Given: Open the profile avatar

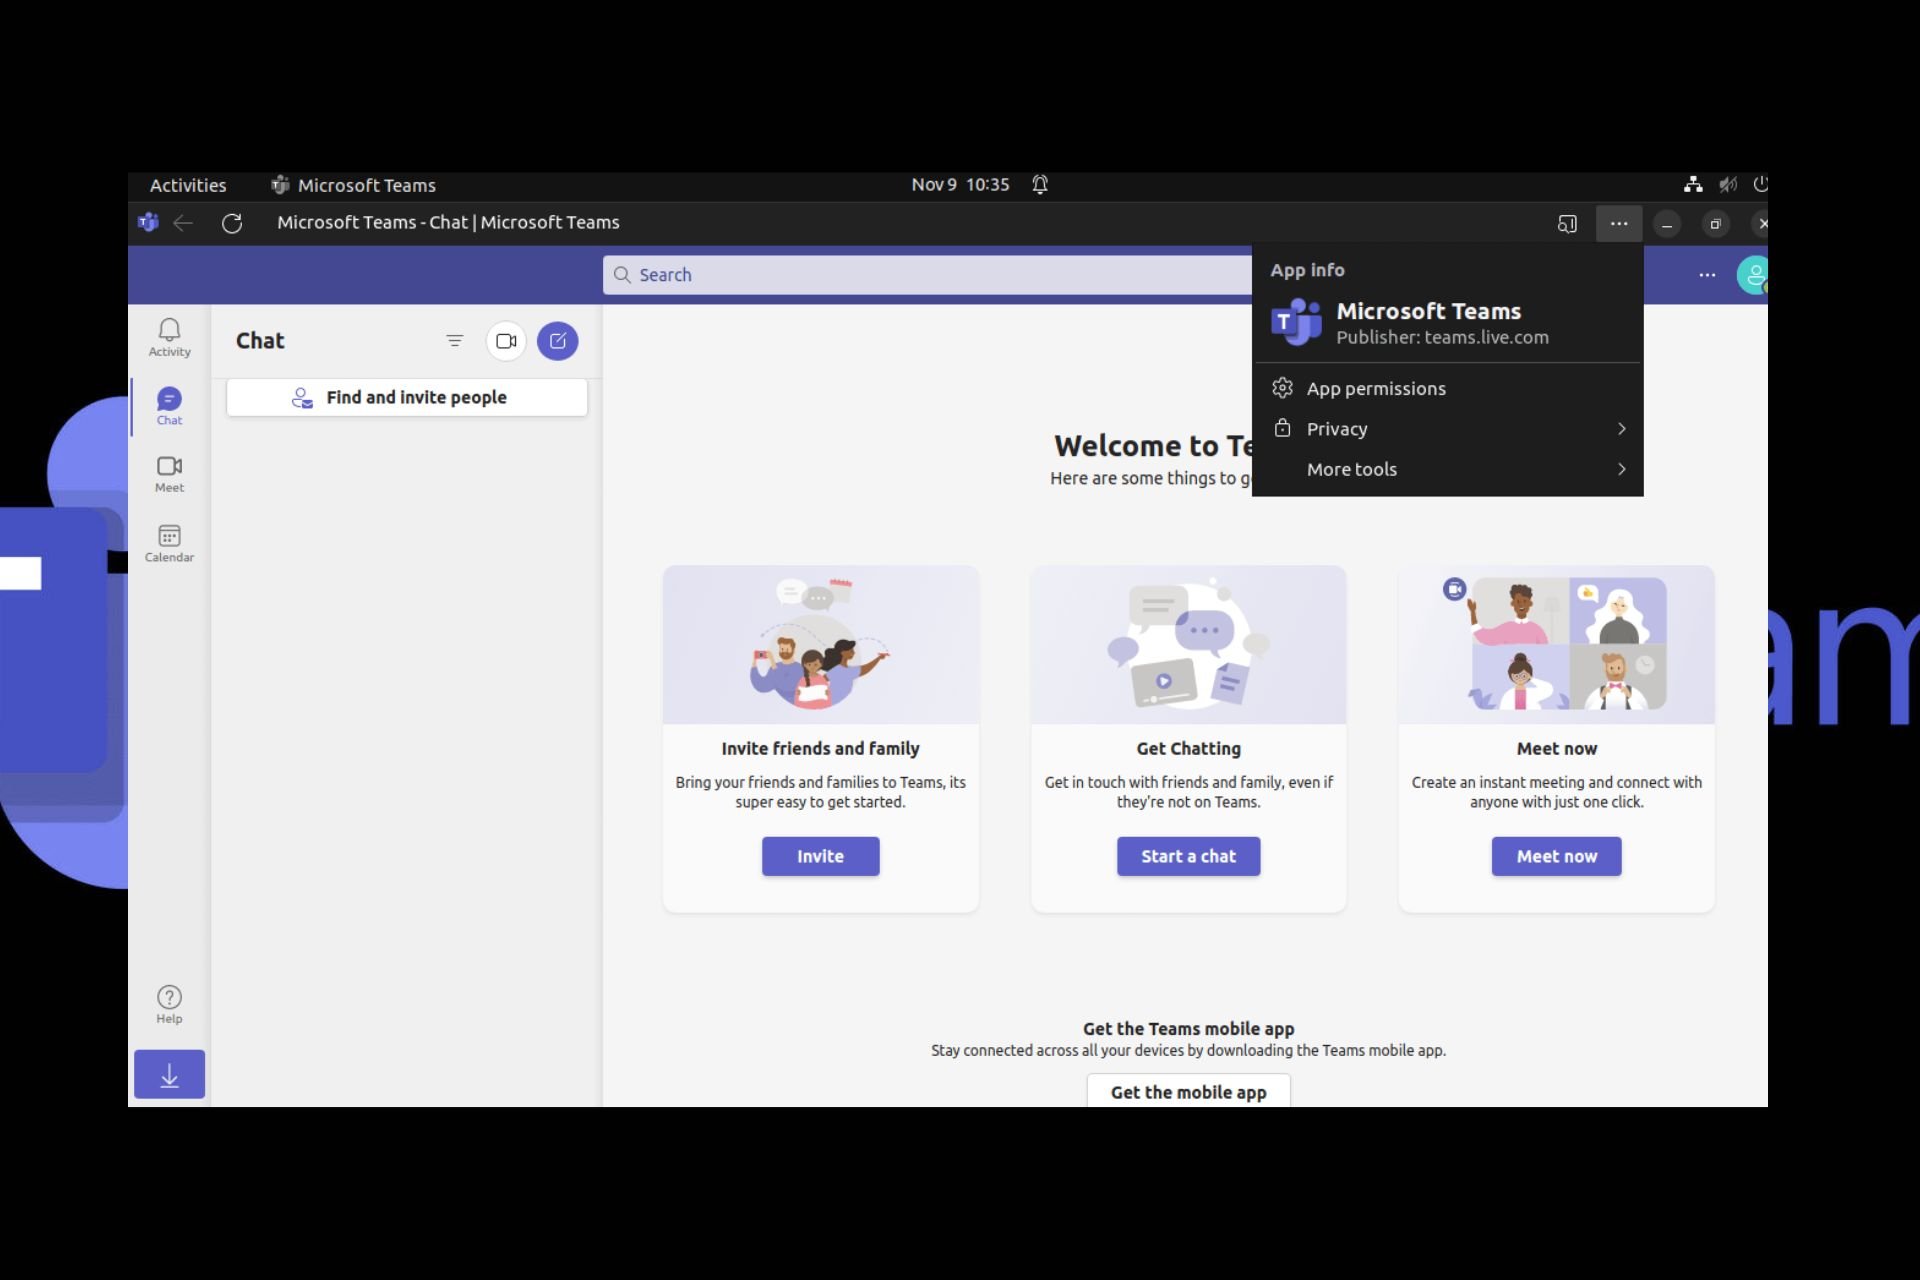Looking at the screenshot, I should point(1753,275).
